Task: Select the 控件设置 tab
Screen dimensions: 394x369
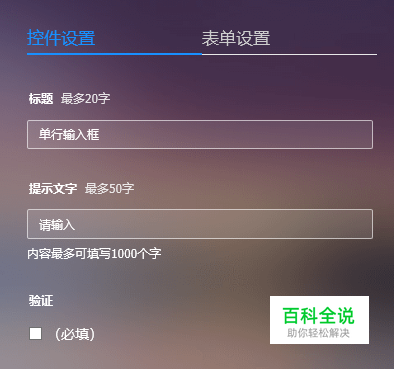Action: point(61,38)
